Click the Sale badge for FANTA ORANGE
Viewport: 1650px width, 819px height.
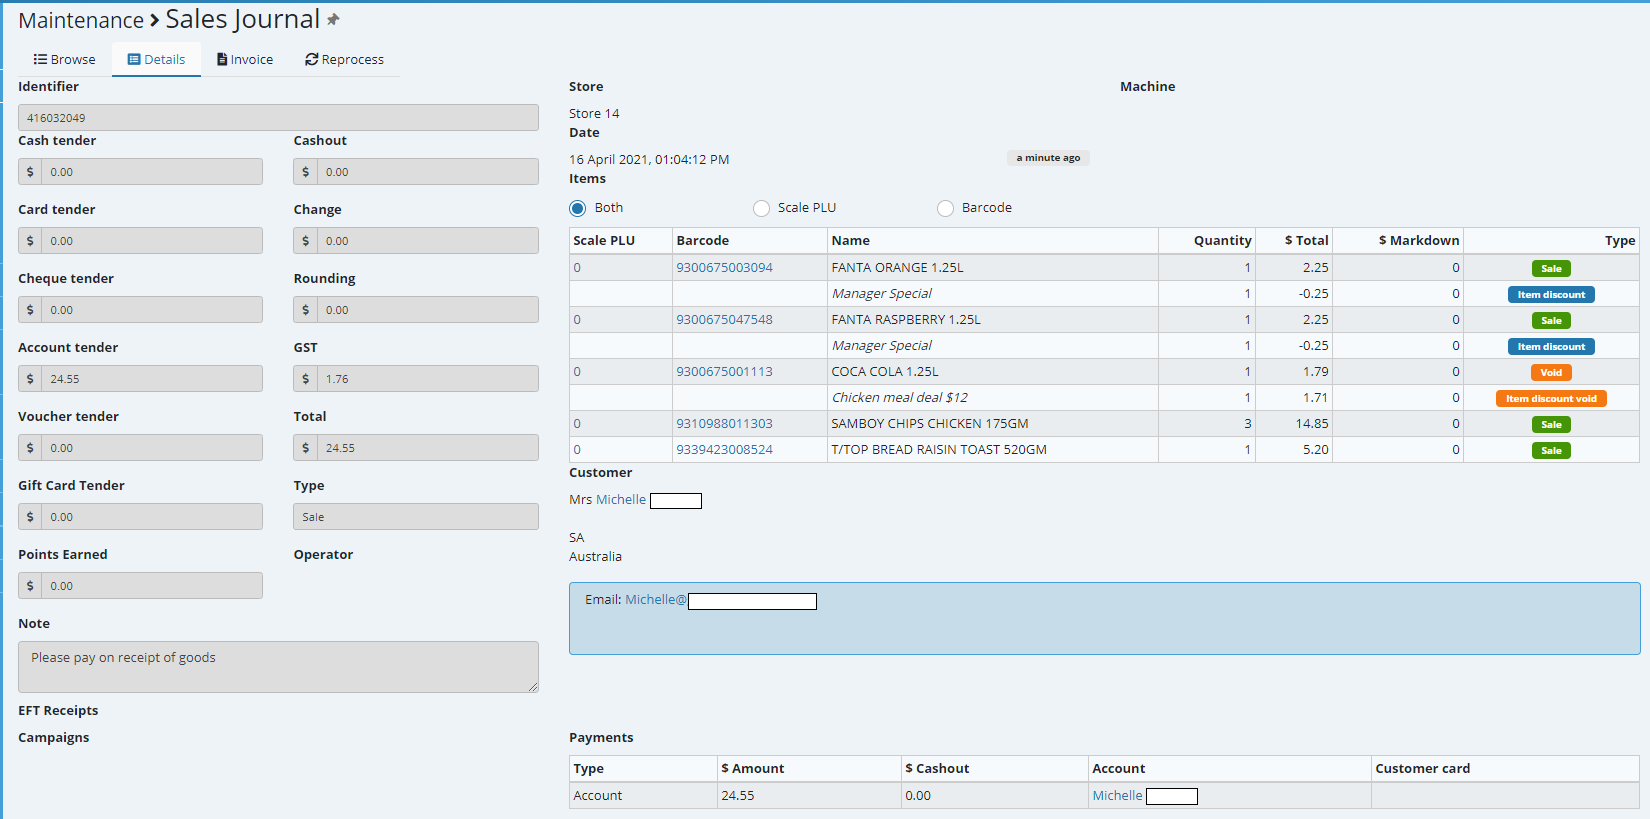1551,269
